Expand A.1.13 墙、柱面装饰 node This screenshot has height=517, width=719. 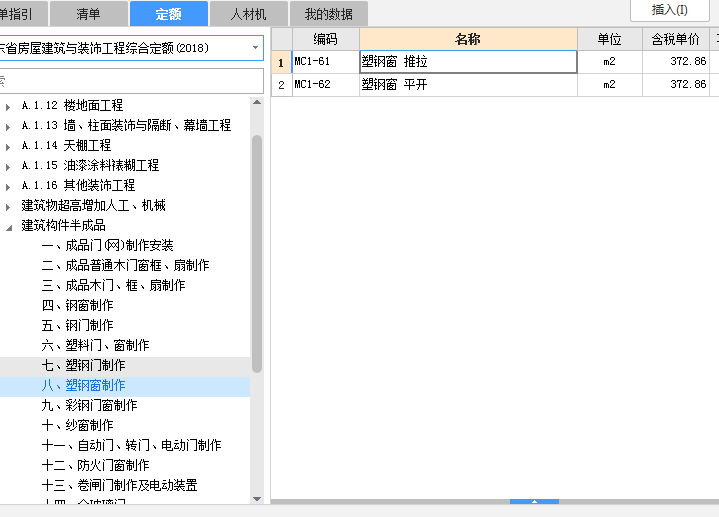click(x=7, y=127)
